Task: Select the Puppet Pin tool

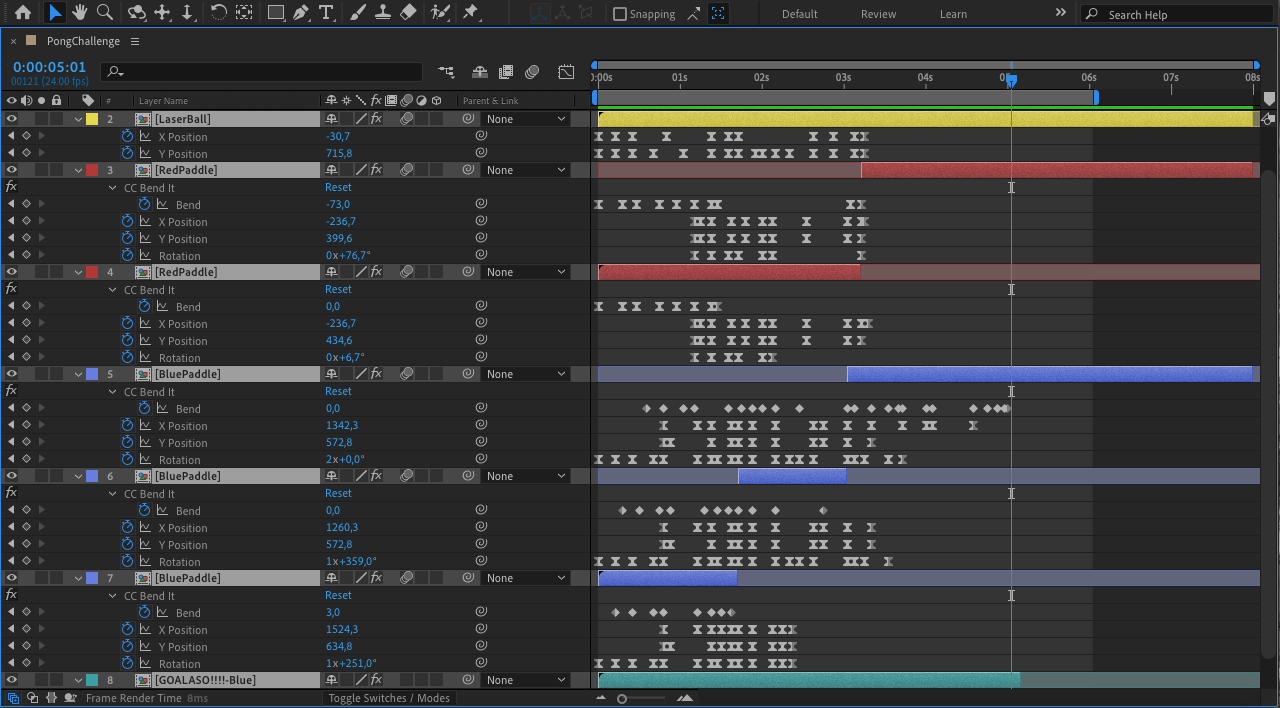Action: (x=471, y=13)
